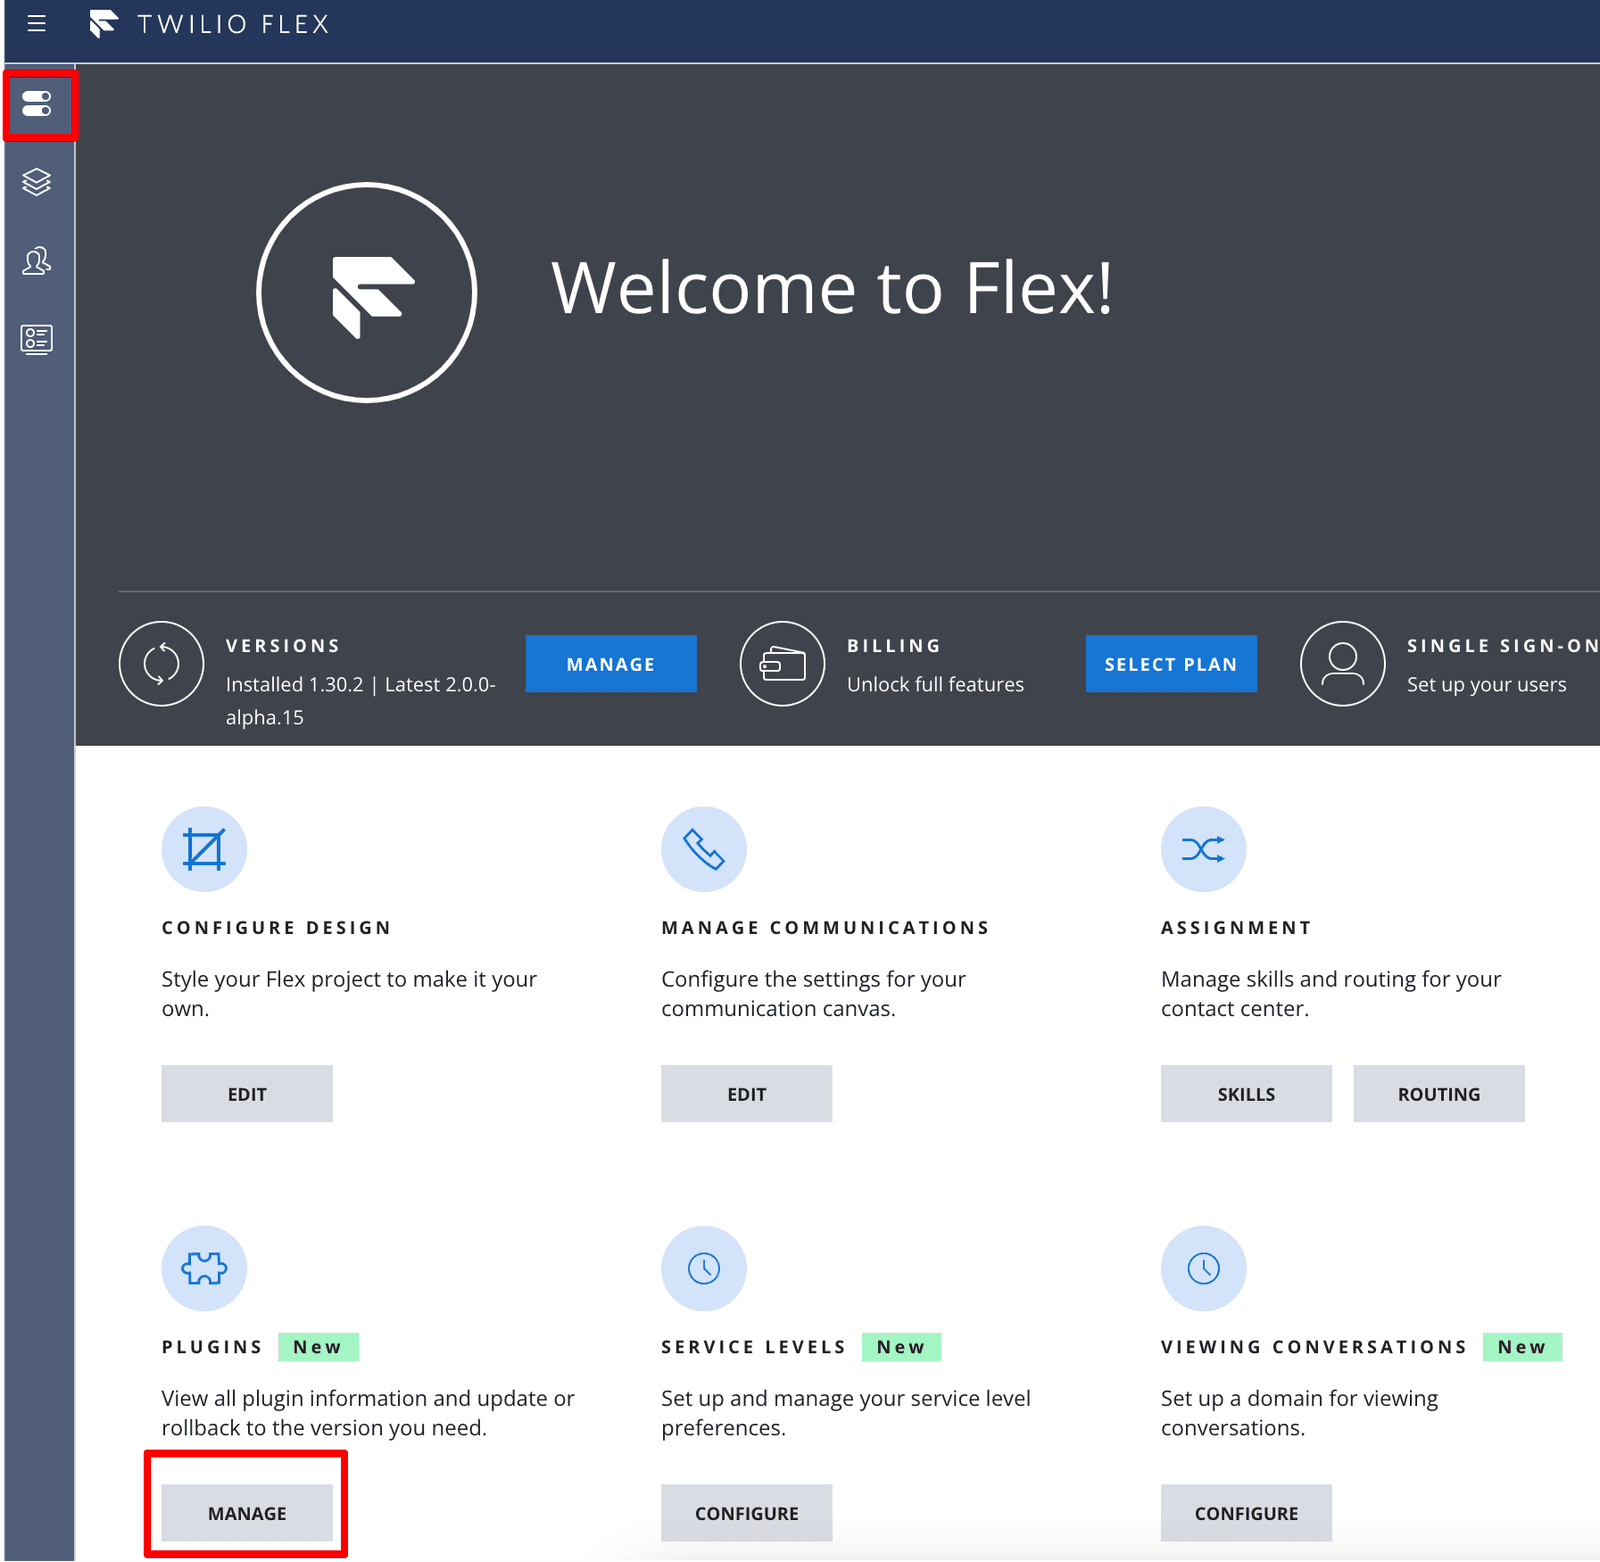The image size is (1600, 1562).
Task: Click the Service Levels clock icon
Action: pos(704,1268)
